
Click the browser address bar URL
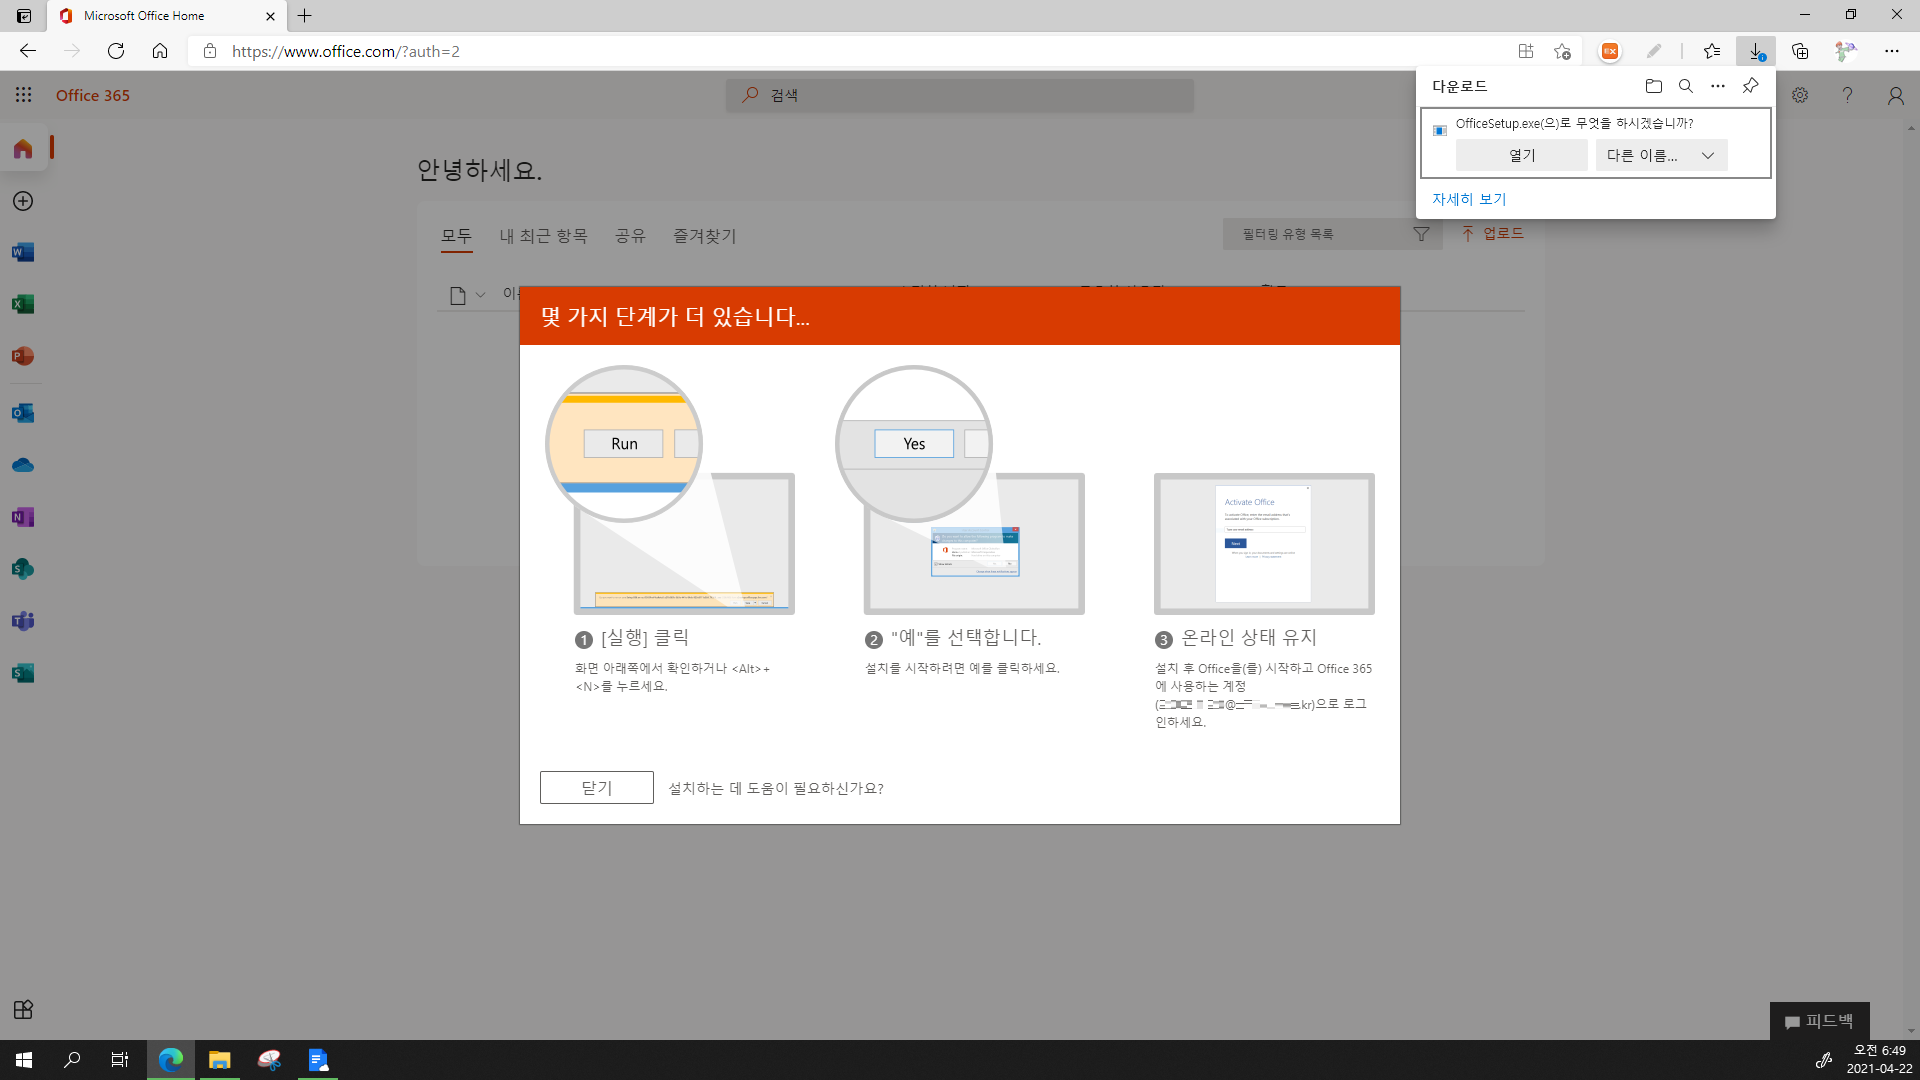[345, 51]
